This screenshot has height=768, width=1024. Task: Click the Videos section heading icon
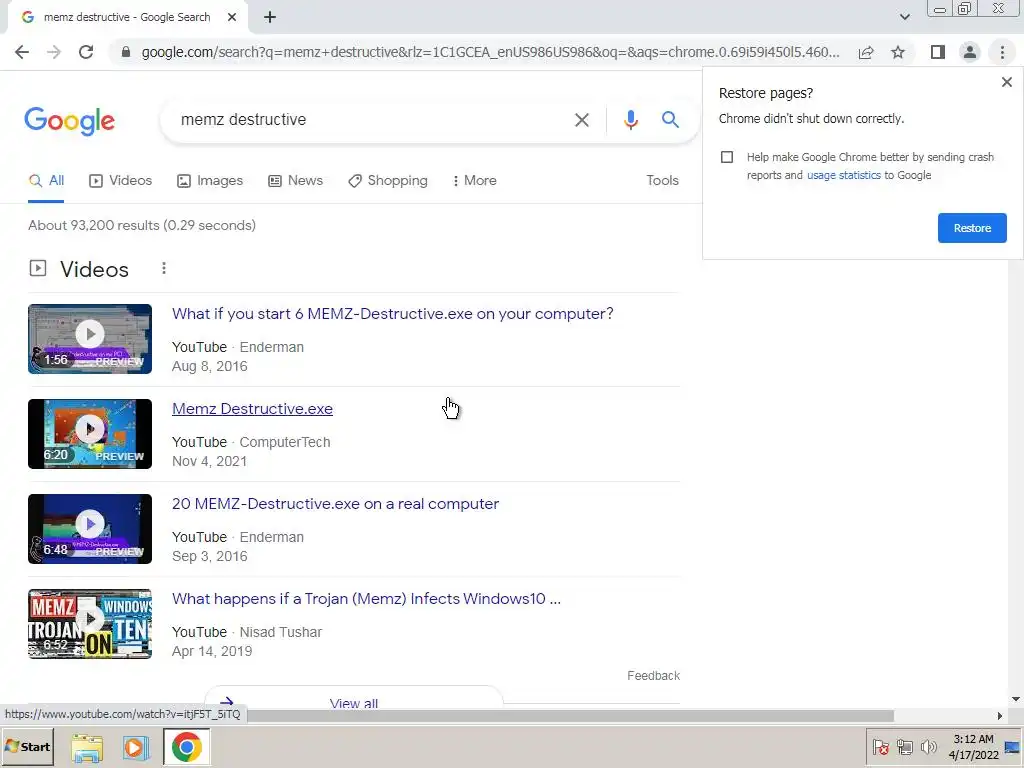[38, 268]
